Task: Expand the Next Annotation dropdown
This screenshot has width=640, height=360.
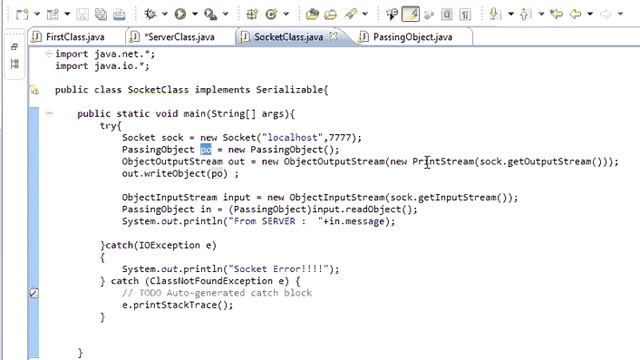Action: pos(511,14)
